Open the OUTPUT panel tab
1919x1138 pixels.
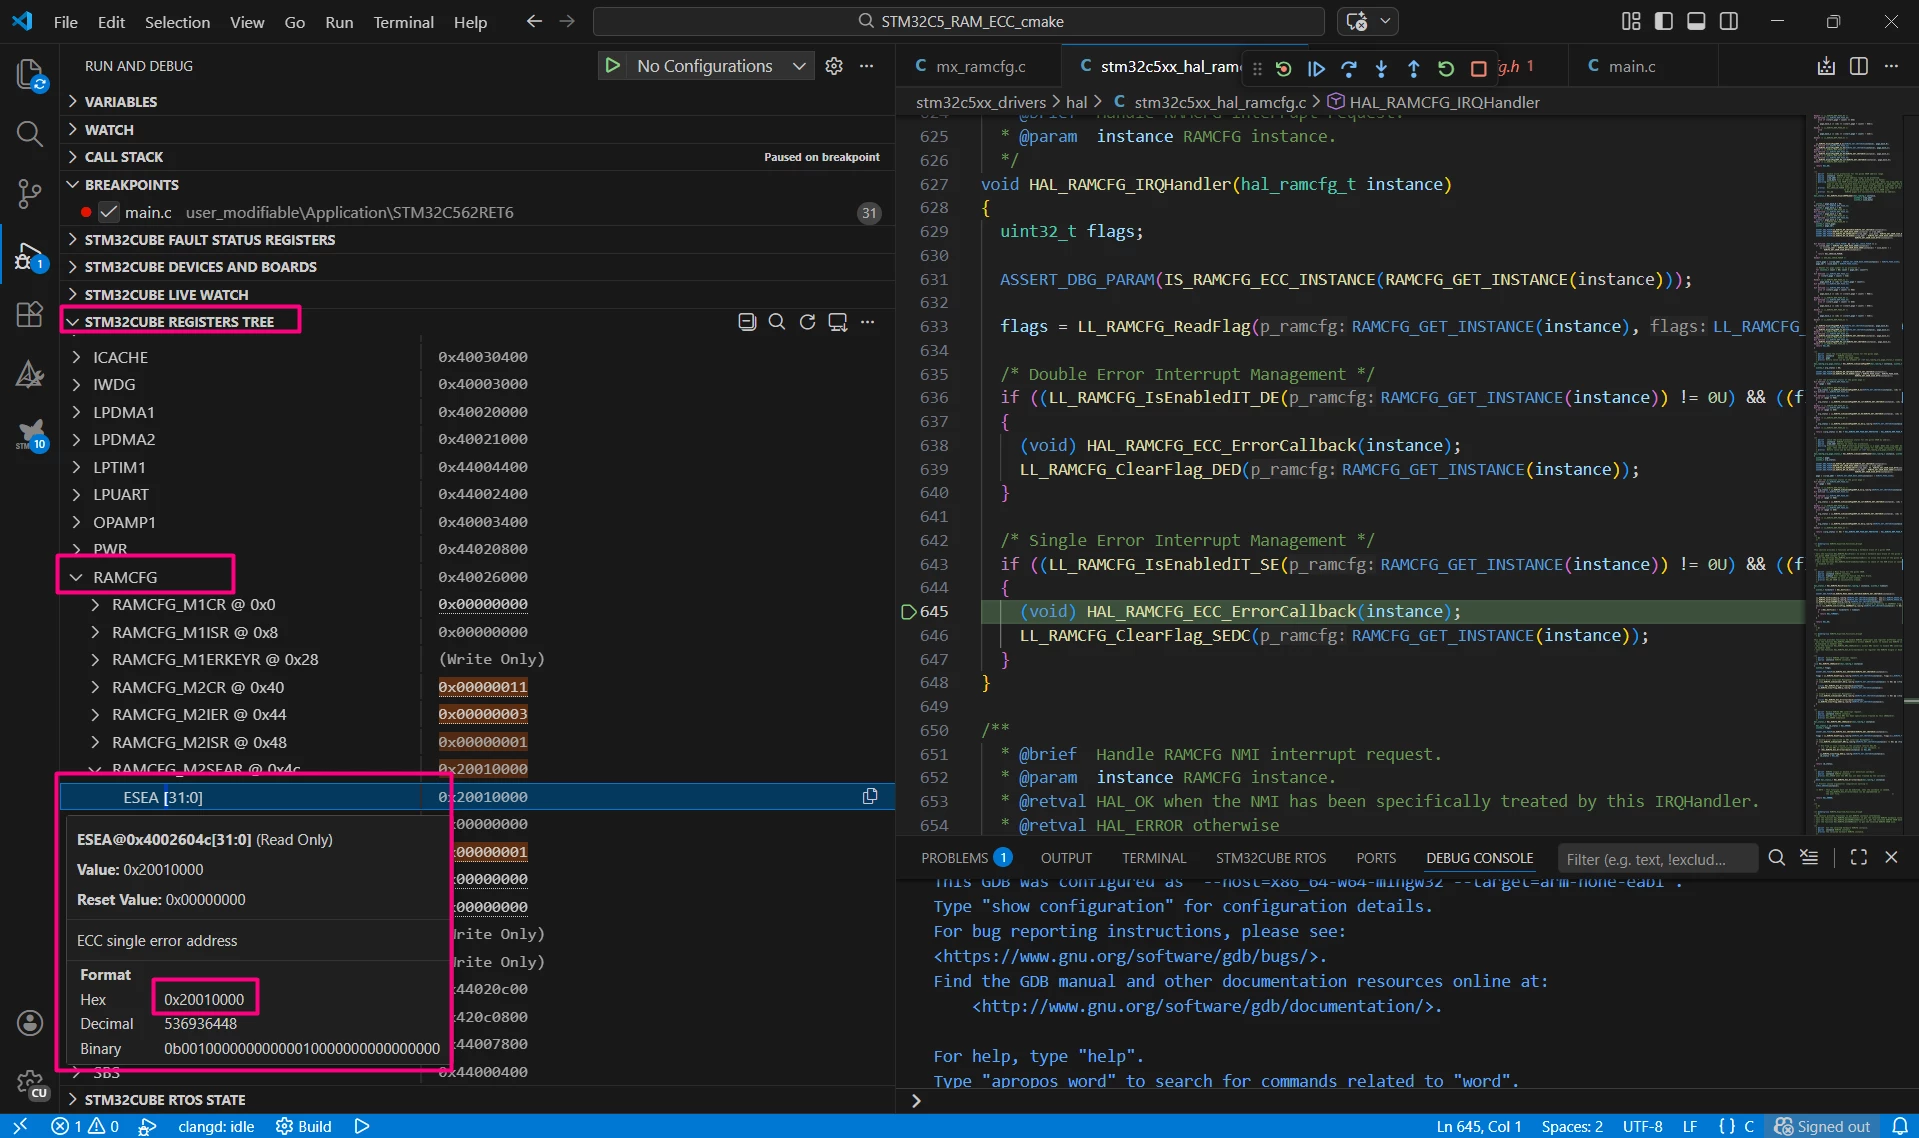1066,858
